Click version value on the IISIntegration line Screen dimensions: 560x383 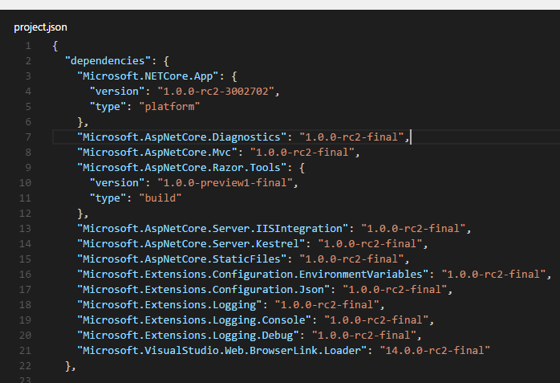tap(414, 229)
